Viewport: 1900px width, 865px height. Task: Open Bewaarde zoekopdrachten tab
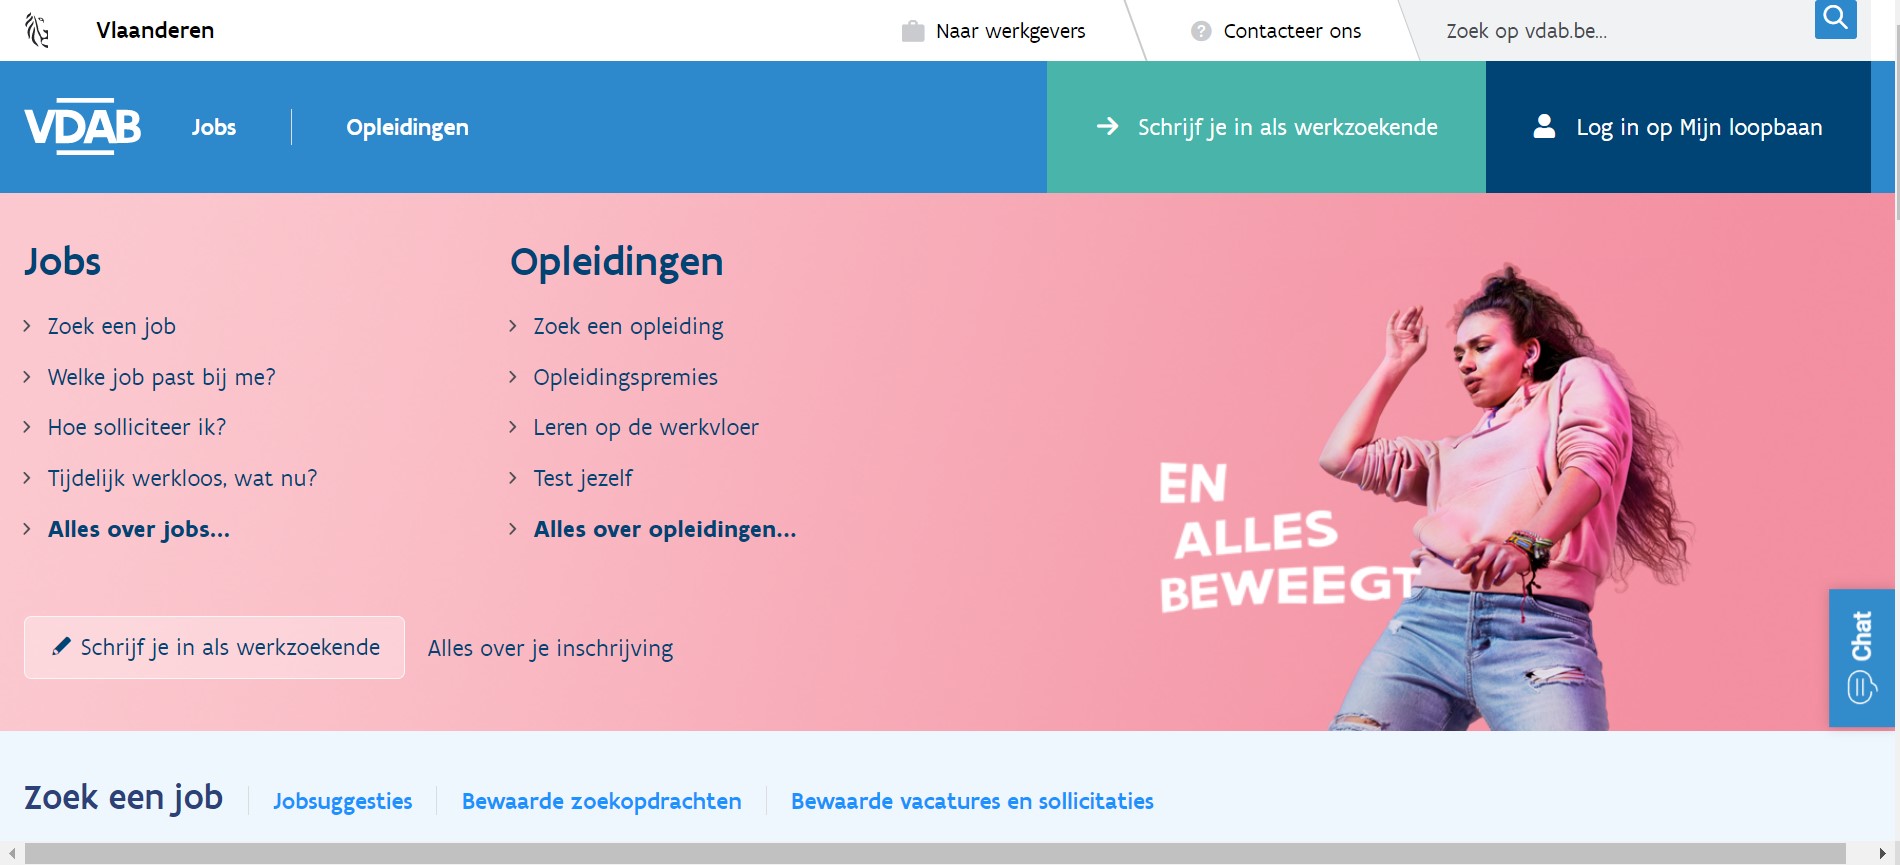(x=601, y=801)
